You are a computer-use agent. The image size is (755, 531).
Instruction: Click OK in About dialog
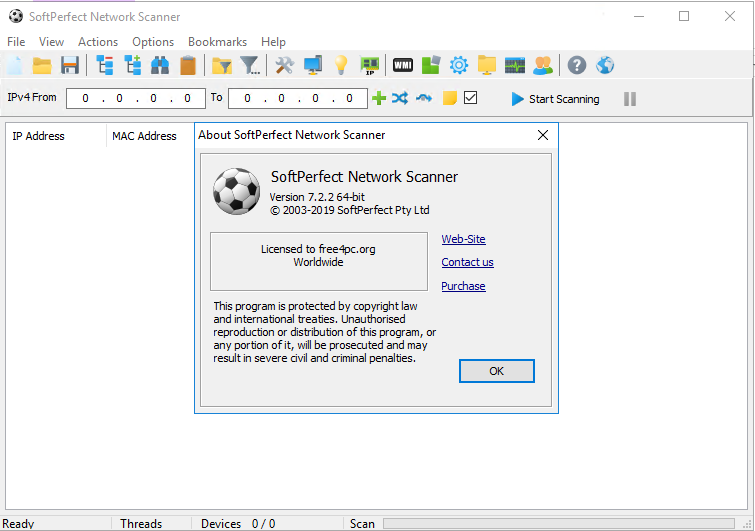click(496, 371)
